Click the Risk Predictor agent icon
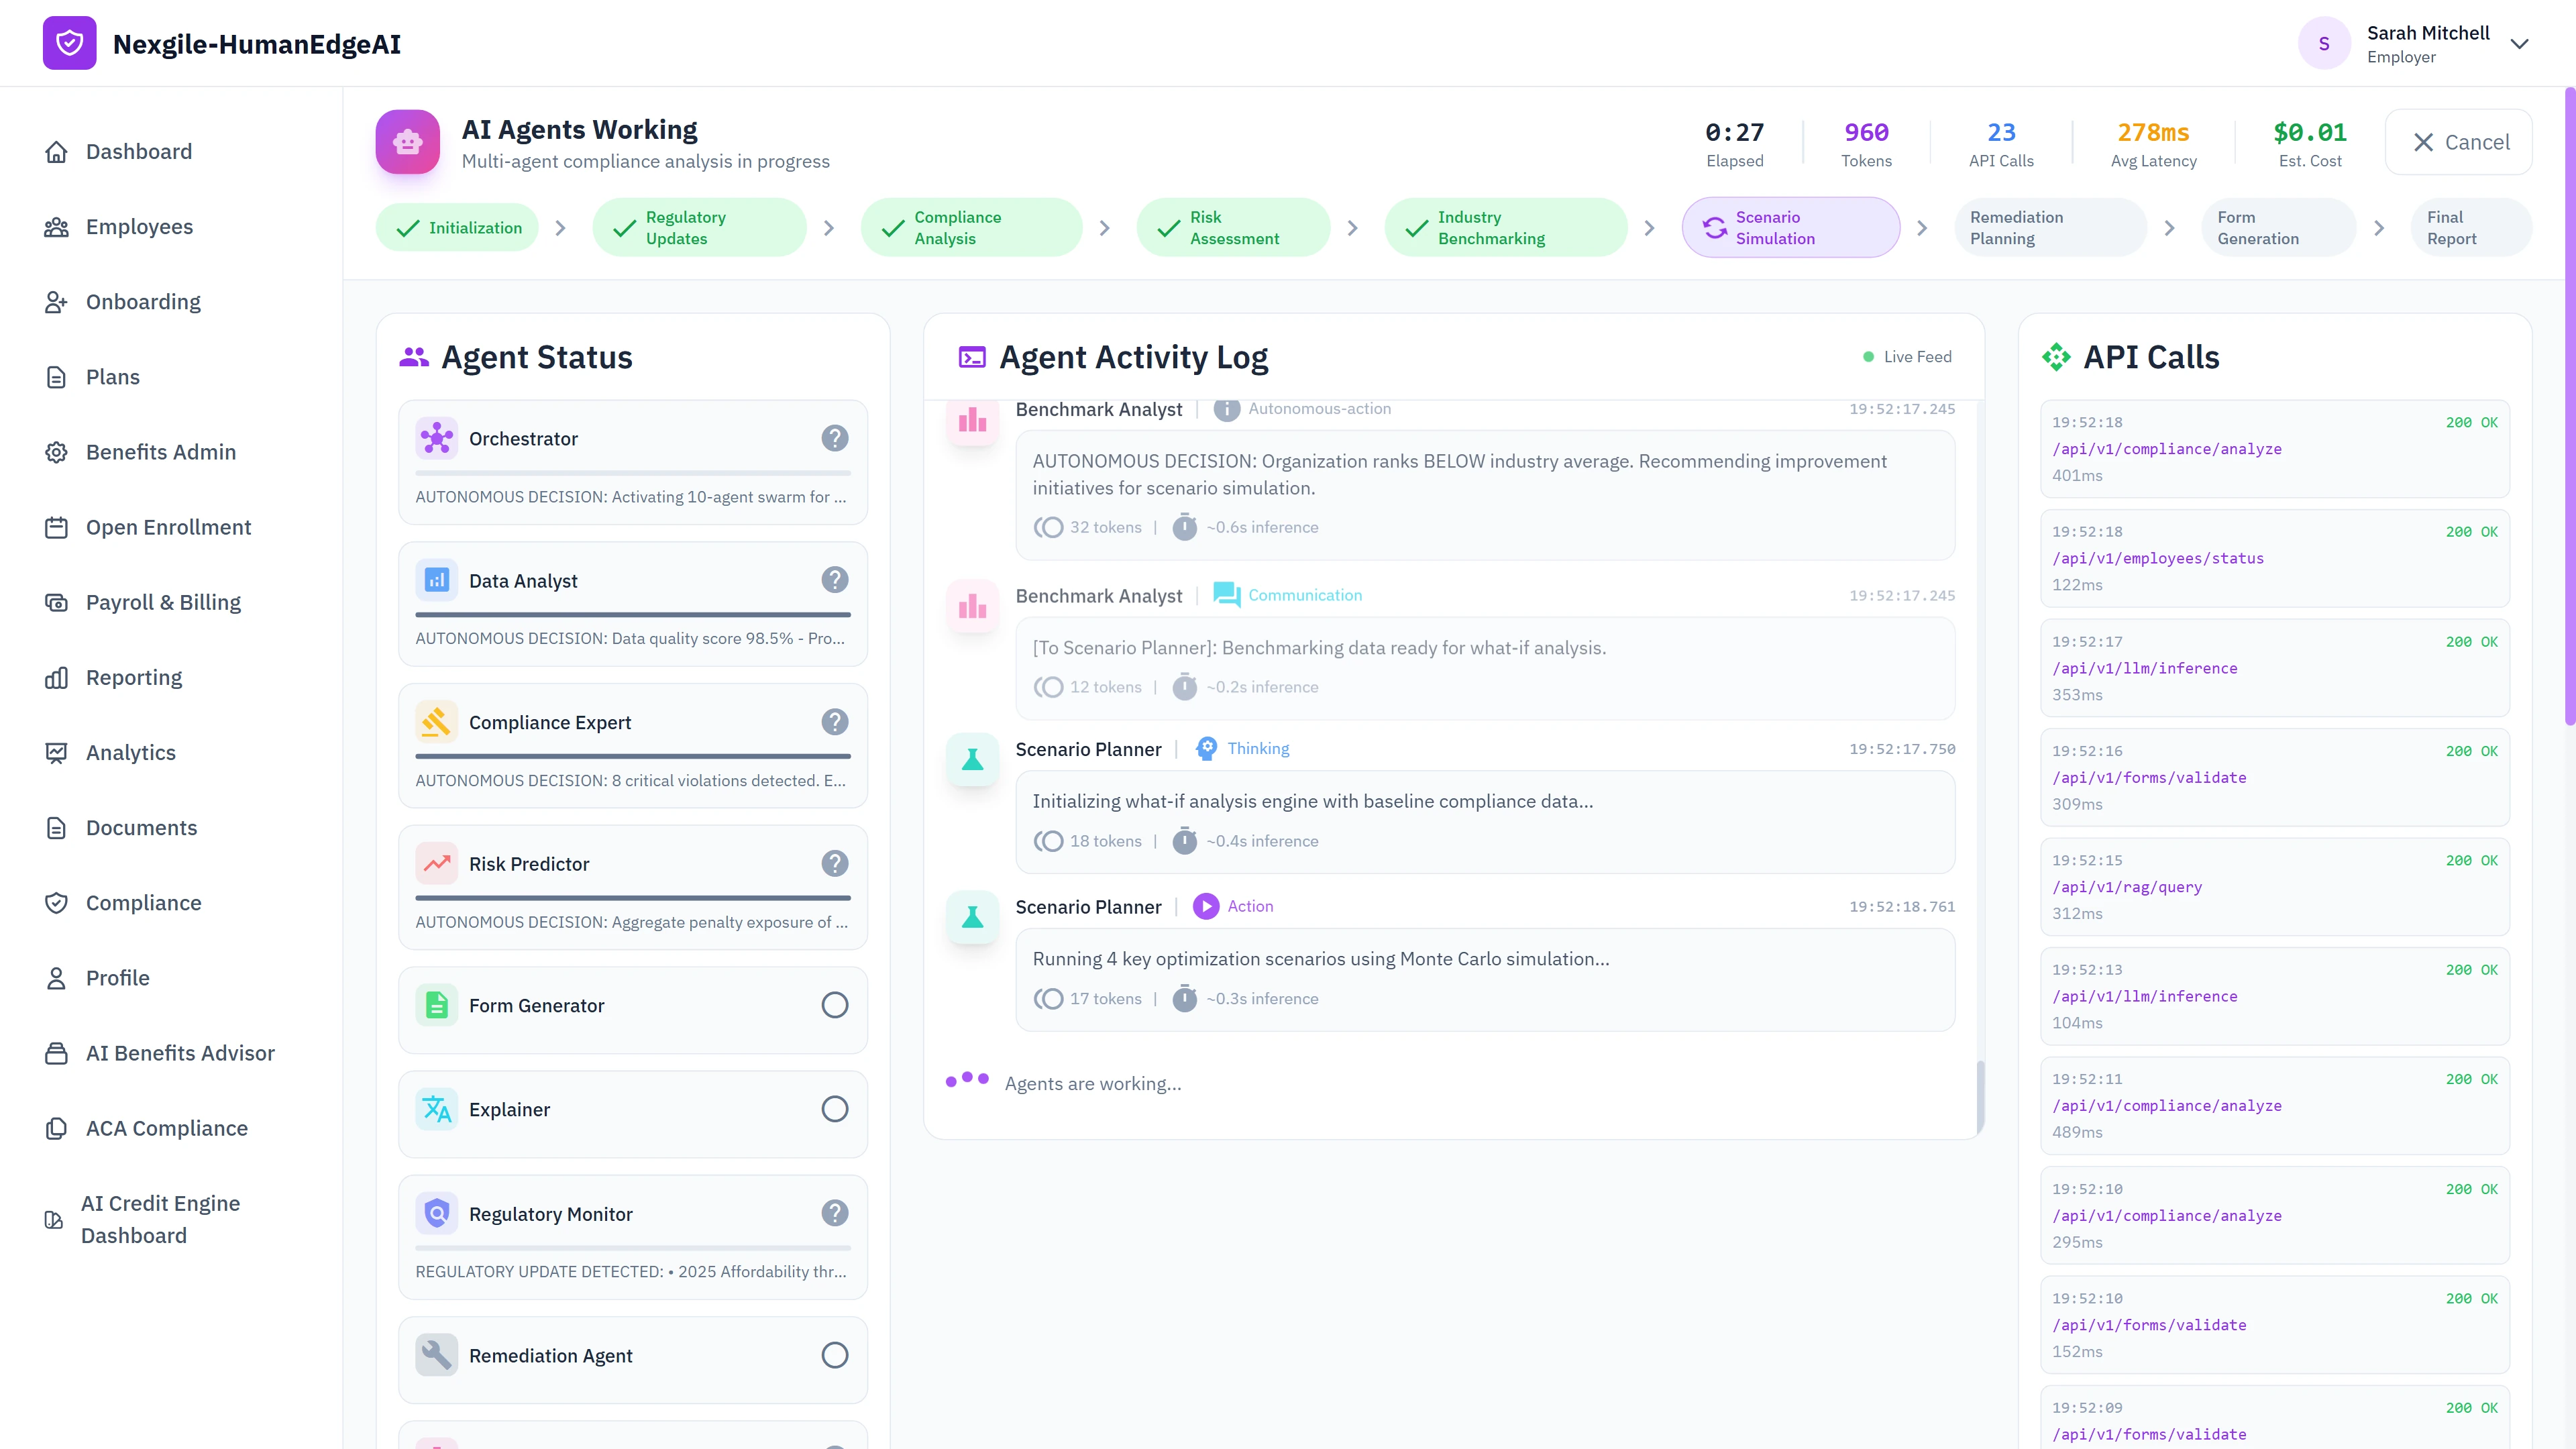Viewport: 2576px width, 1449px height. tap(436, 863)
